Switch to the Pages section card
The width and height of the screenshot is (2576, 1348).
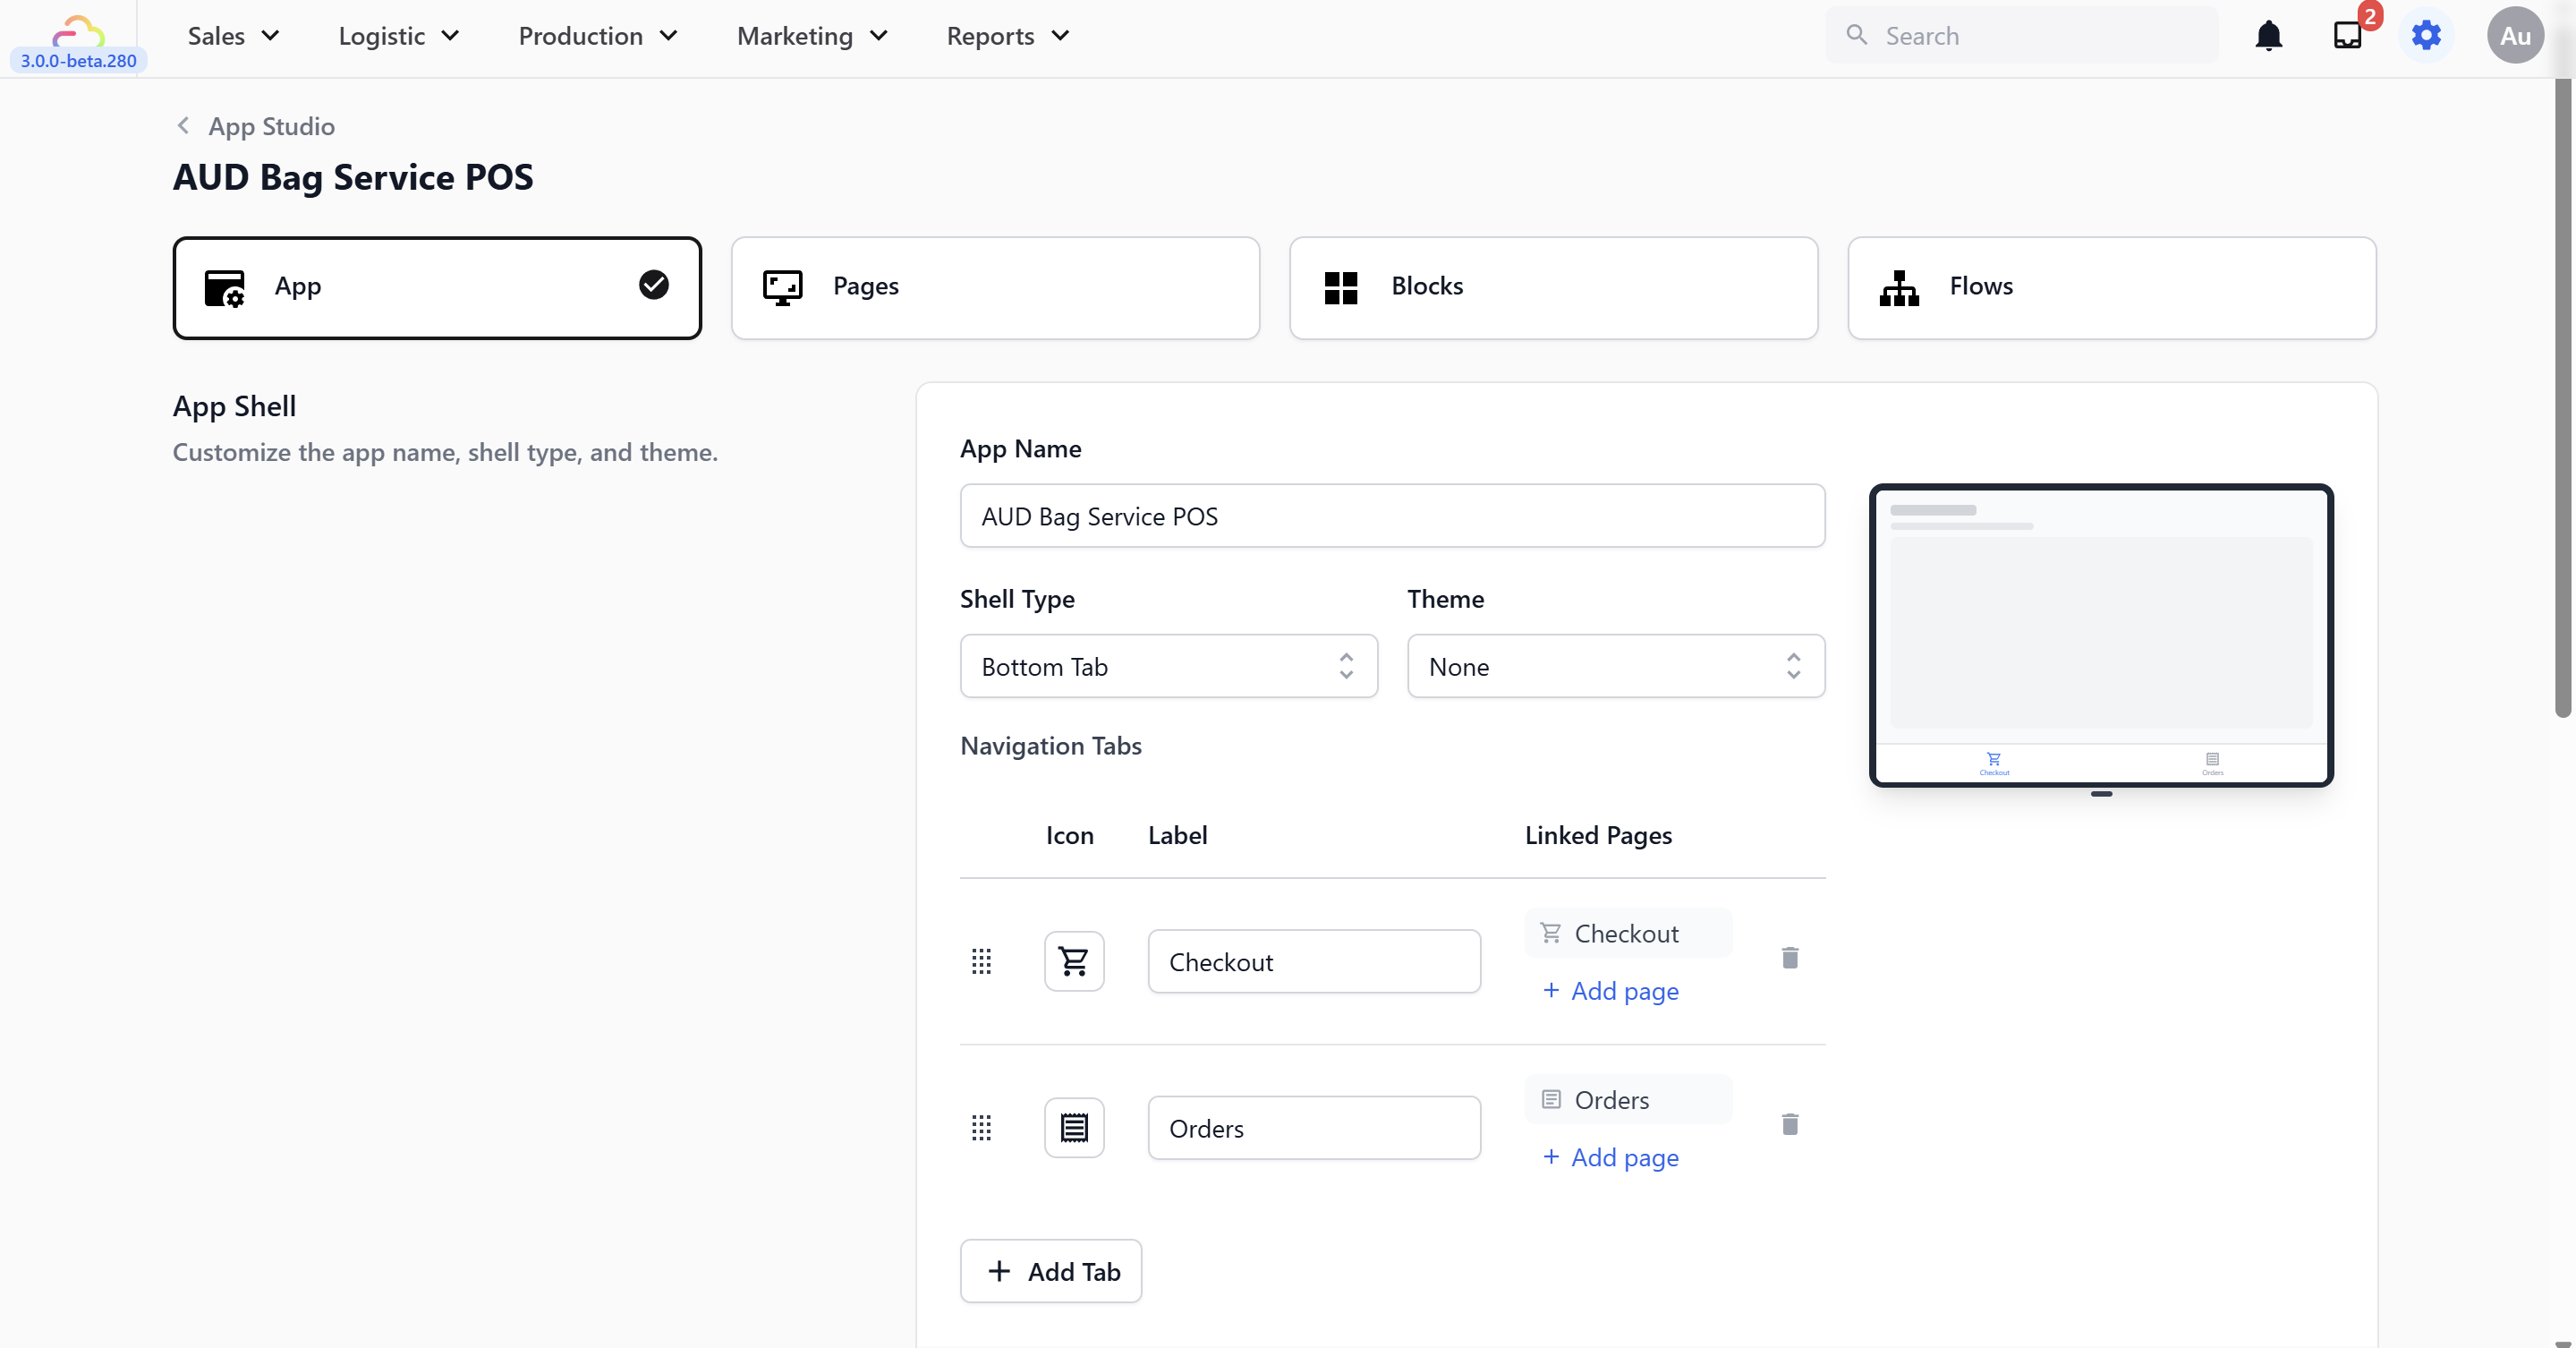pos(995,287)
